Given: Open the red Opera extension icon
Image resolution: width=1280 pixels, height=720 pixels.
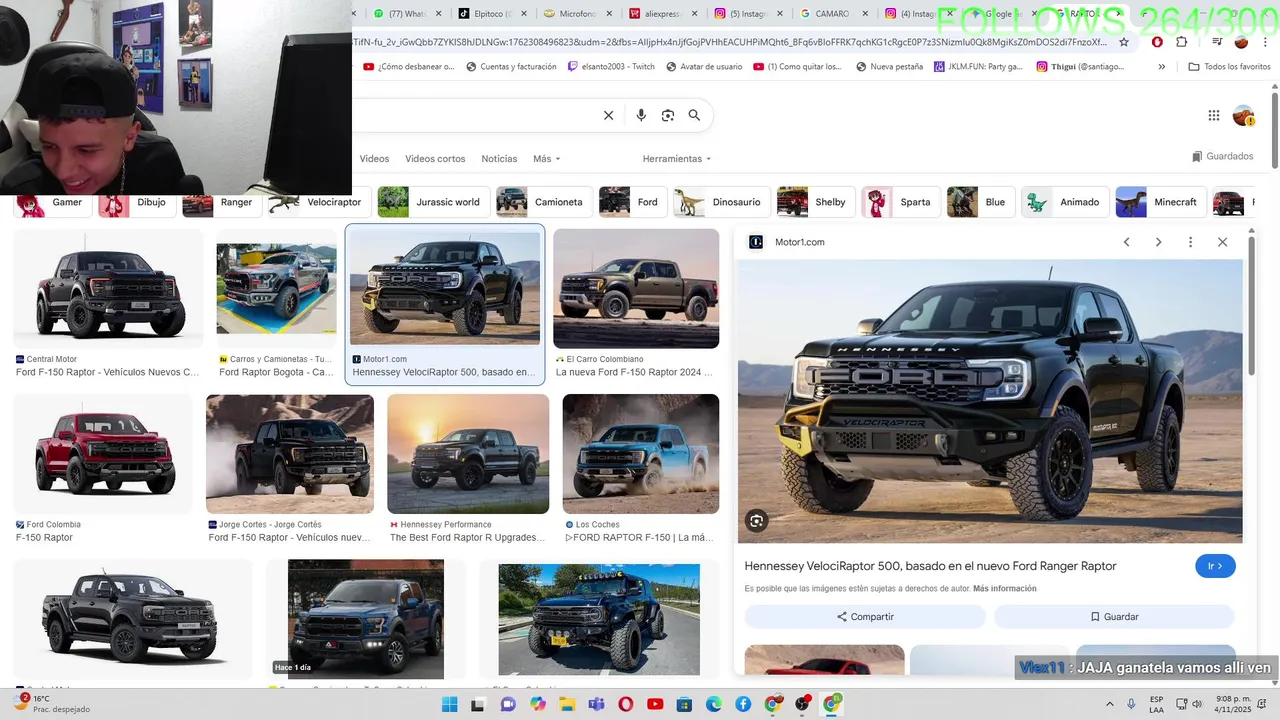Looking at the screenshot, I should (x=1157, y=42).
